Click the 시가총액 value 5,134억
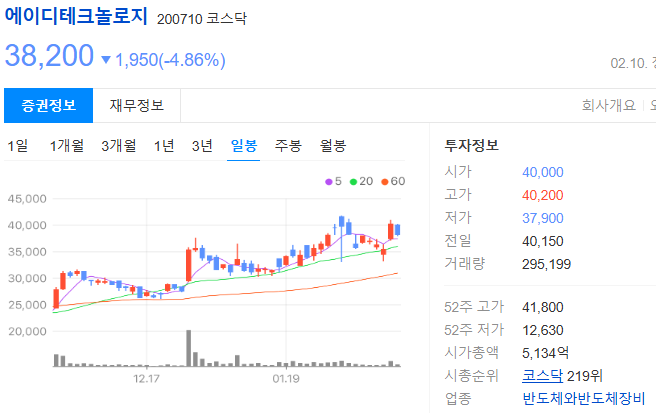656x413 pixels. (545, 353)
